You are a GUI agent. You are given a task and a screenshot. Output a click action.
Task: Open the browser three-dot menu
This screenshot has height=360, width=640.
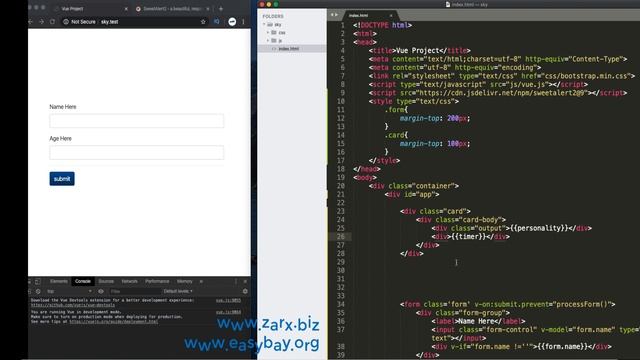pos(243,22)
